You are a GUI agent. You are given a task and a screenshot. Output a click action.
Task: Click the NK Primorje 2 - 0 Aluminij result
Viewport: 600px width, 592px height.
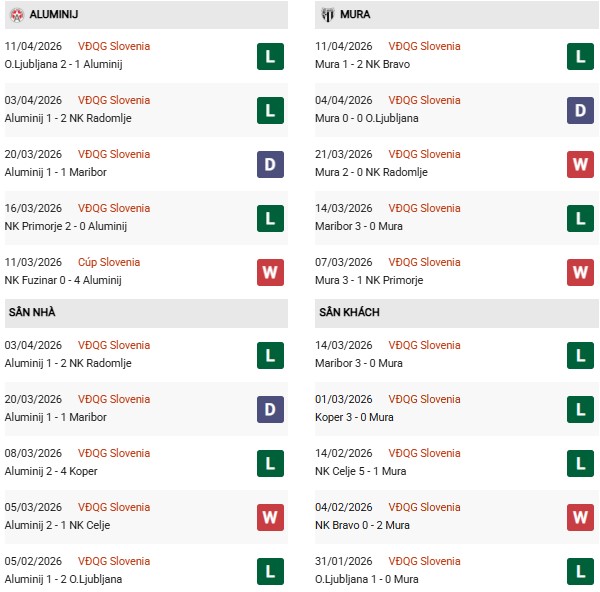[x=67, y=226]
